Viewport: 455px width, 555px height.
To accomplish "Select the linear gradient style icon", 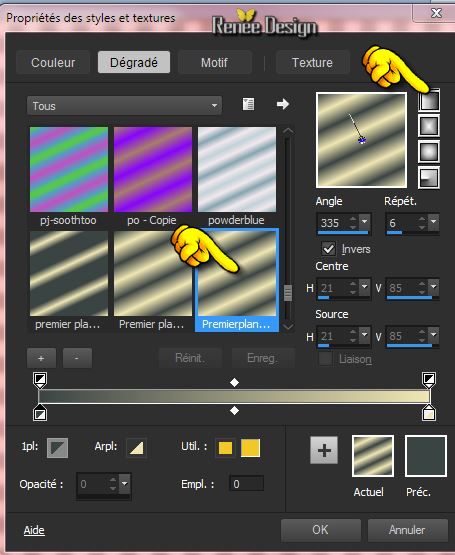I will tap(429, 101).
